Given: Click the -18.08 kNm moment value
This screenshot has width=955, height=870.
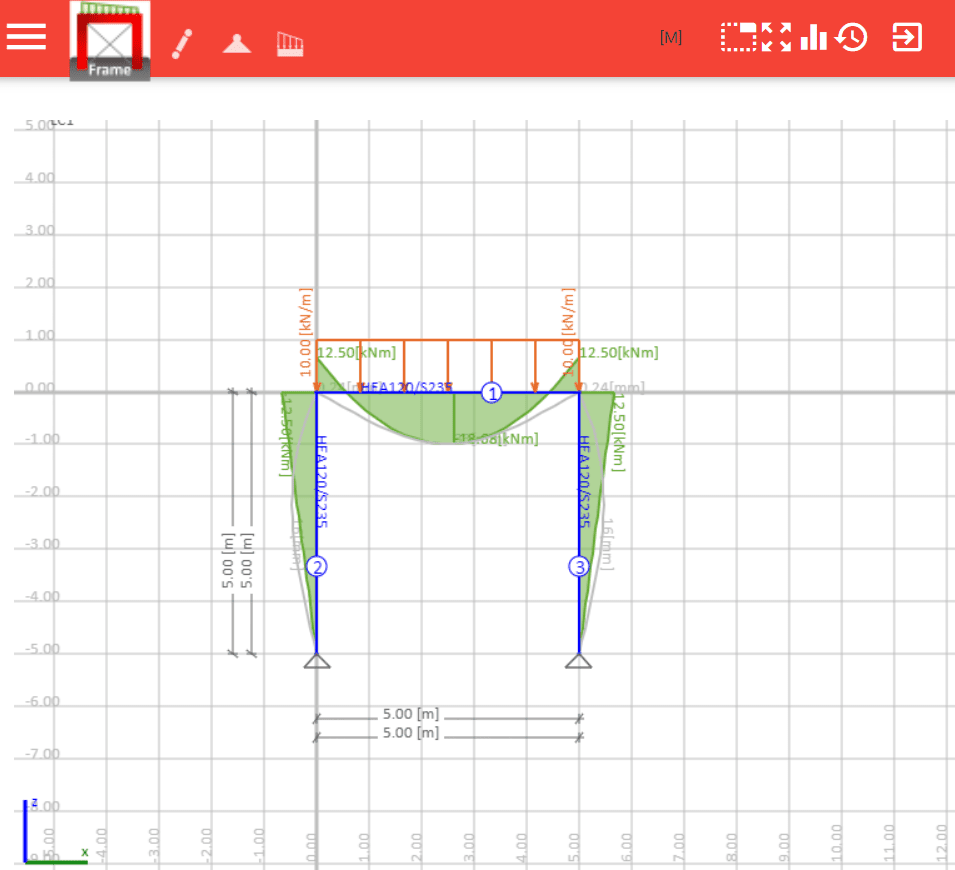Looking at the screenshot, I should pyautogui.click(x=494, y=438).
